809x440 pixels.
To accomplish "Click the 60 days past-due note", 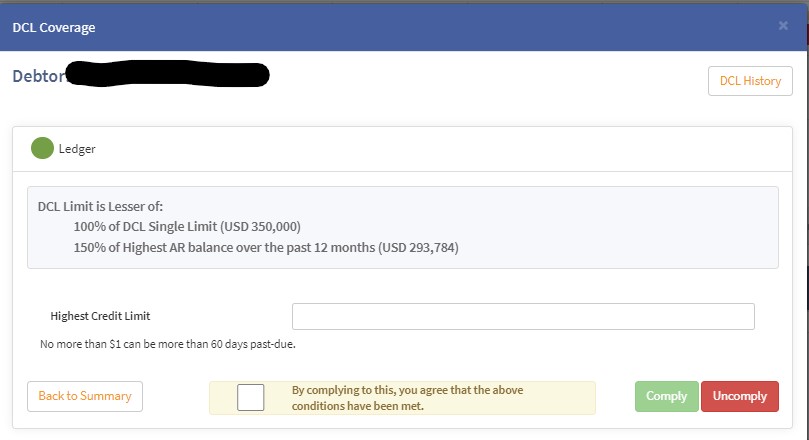I will click(x=167, y=345).
